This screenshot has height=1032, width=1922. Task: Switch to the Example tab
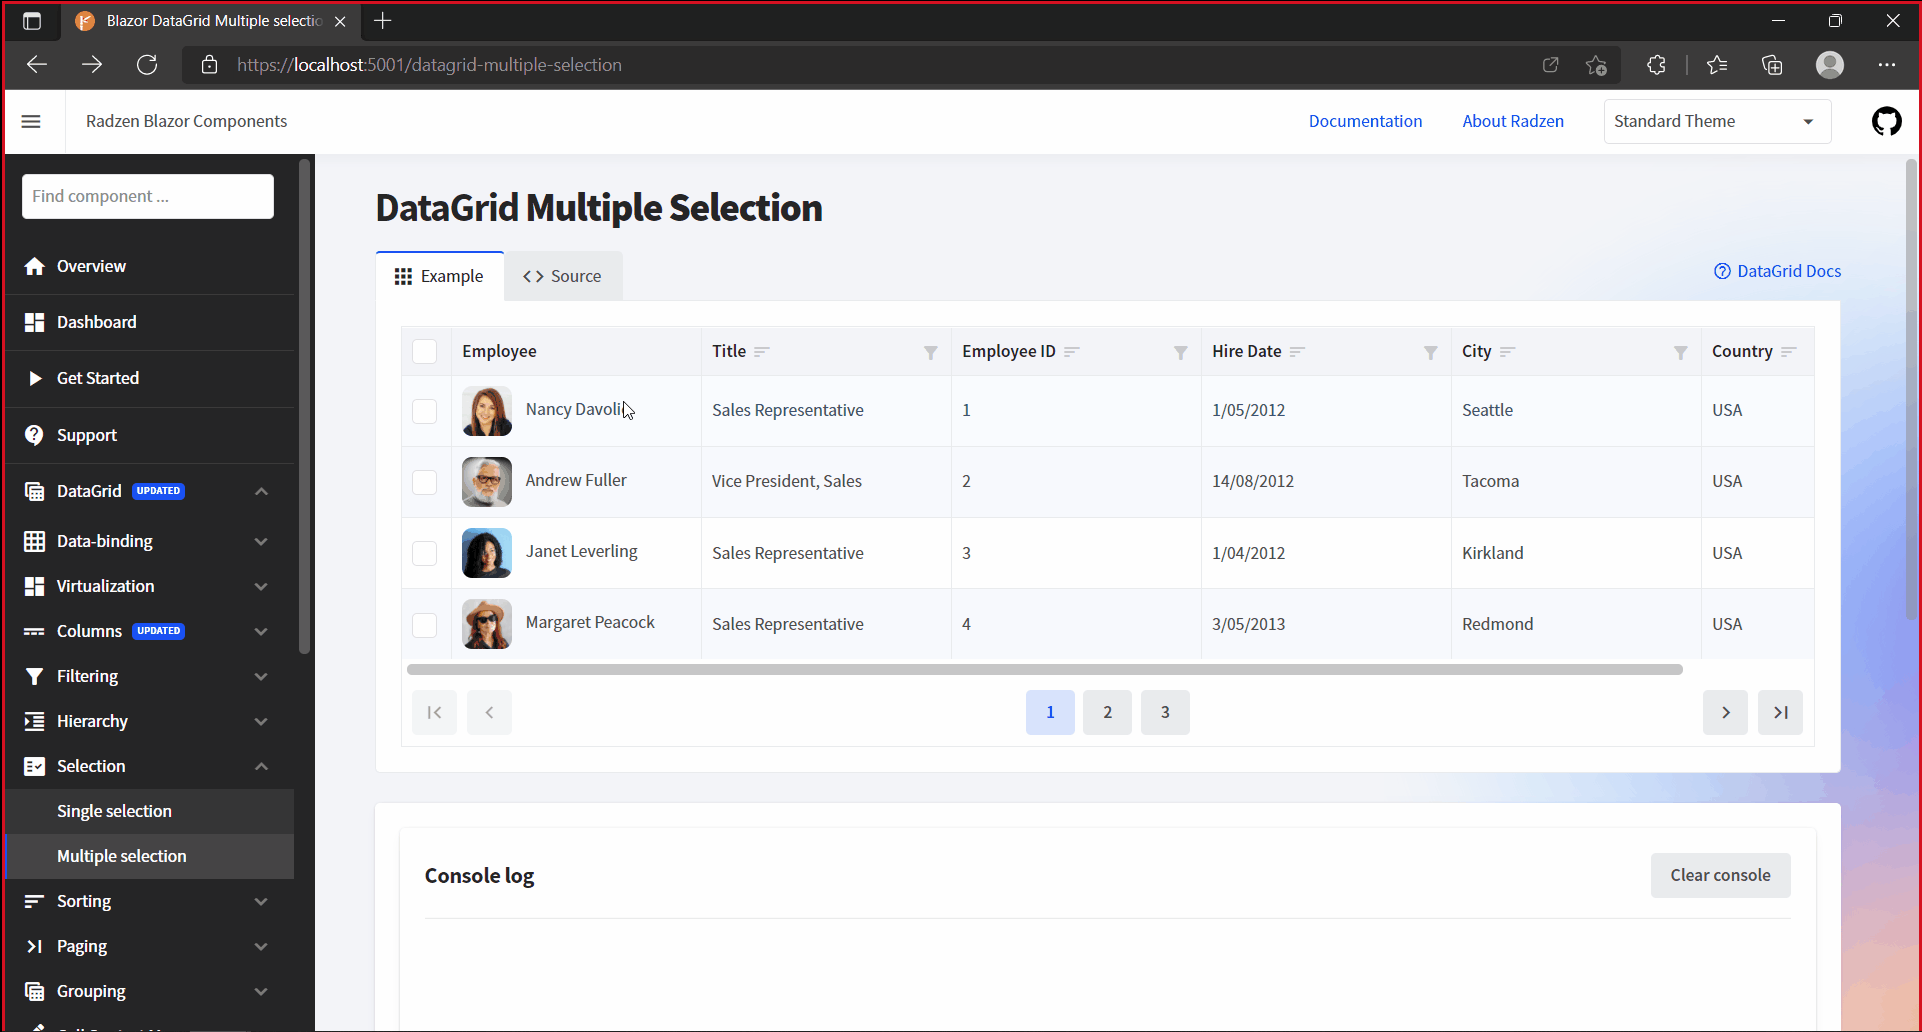(439, 276)
